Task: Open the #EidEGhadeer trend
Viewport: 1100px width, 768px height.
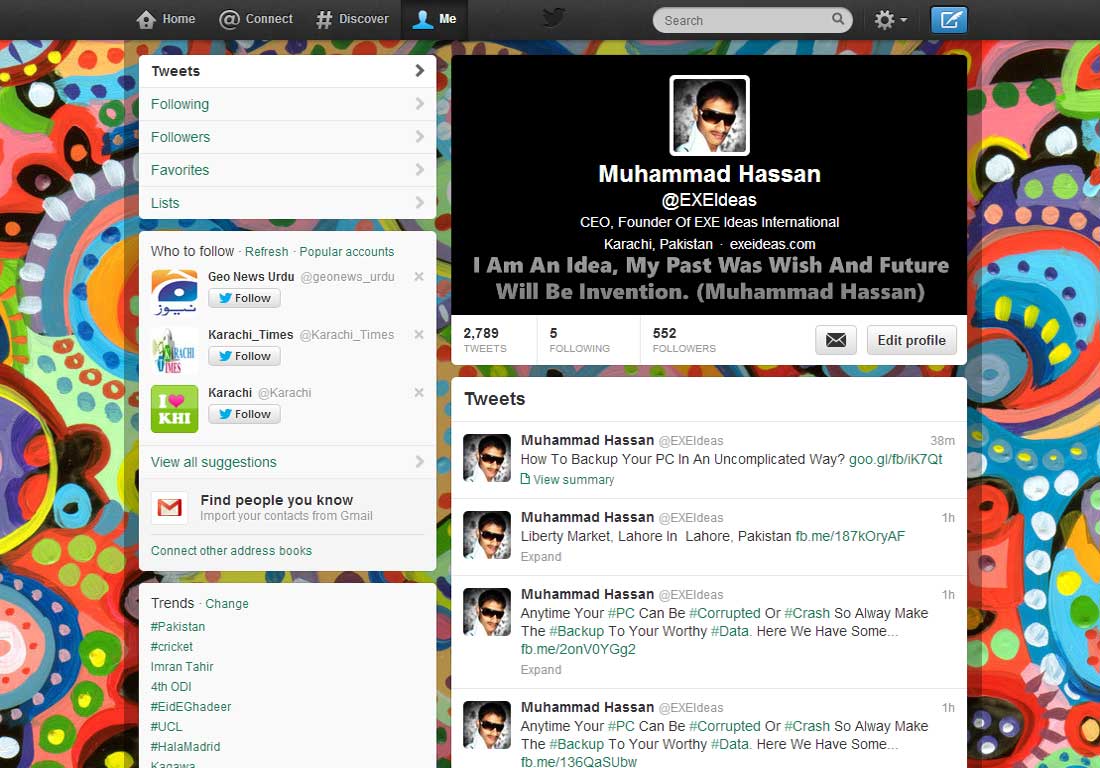Action: [191, 707]
